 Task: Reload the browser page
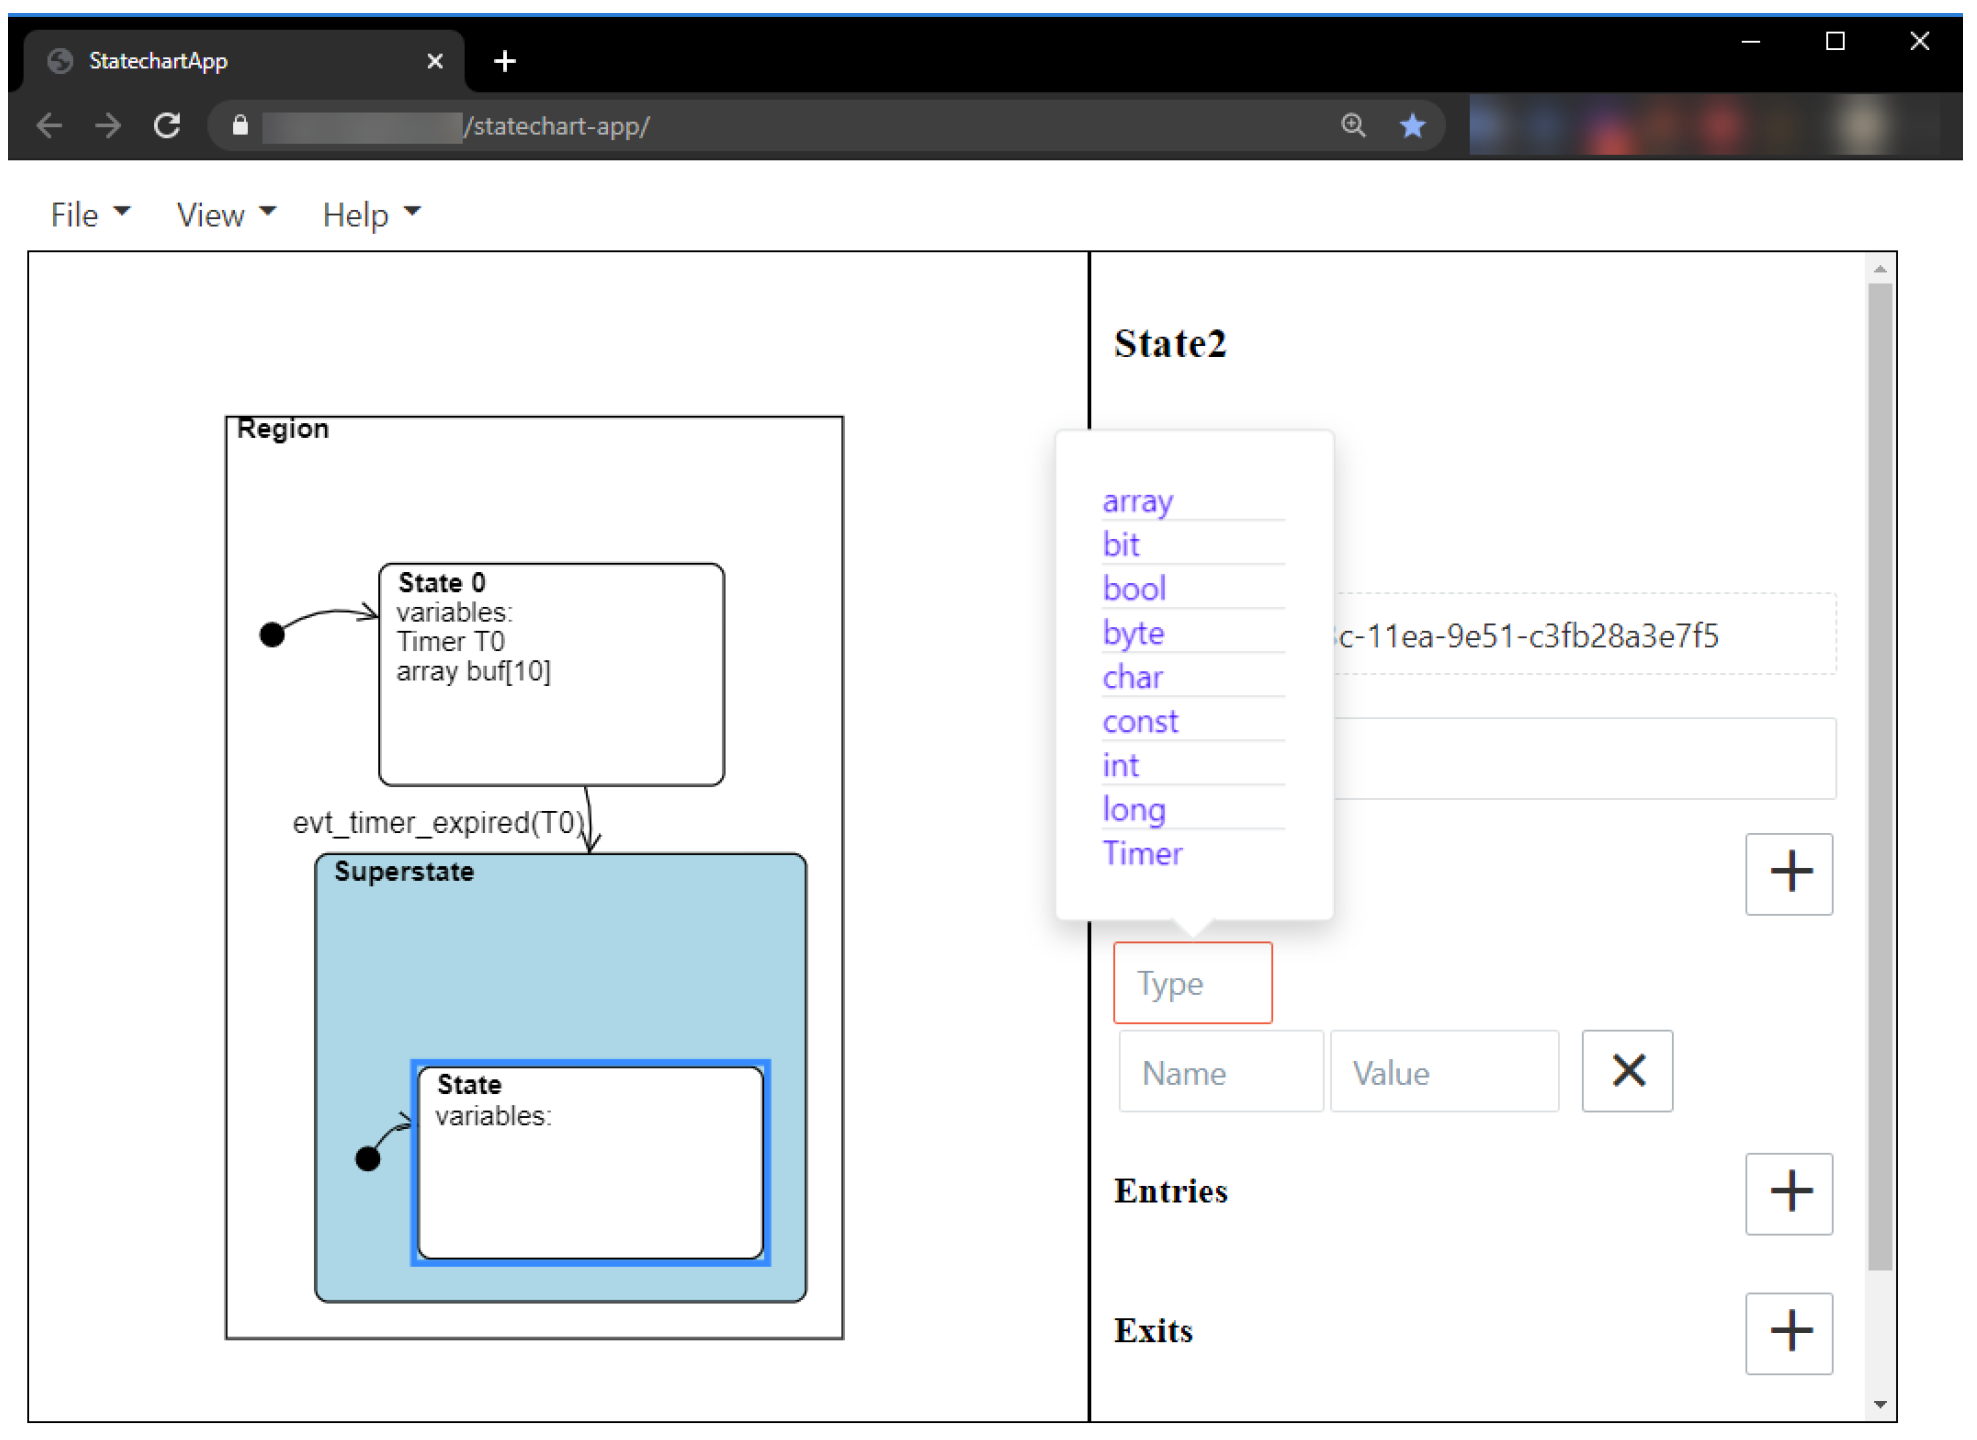tap(167, 126)
